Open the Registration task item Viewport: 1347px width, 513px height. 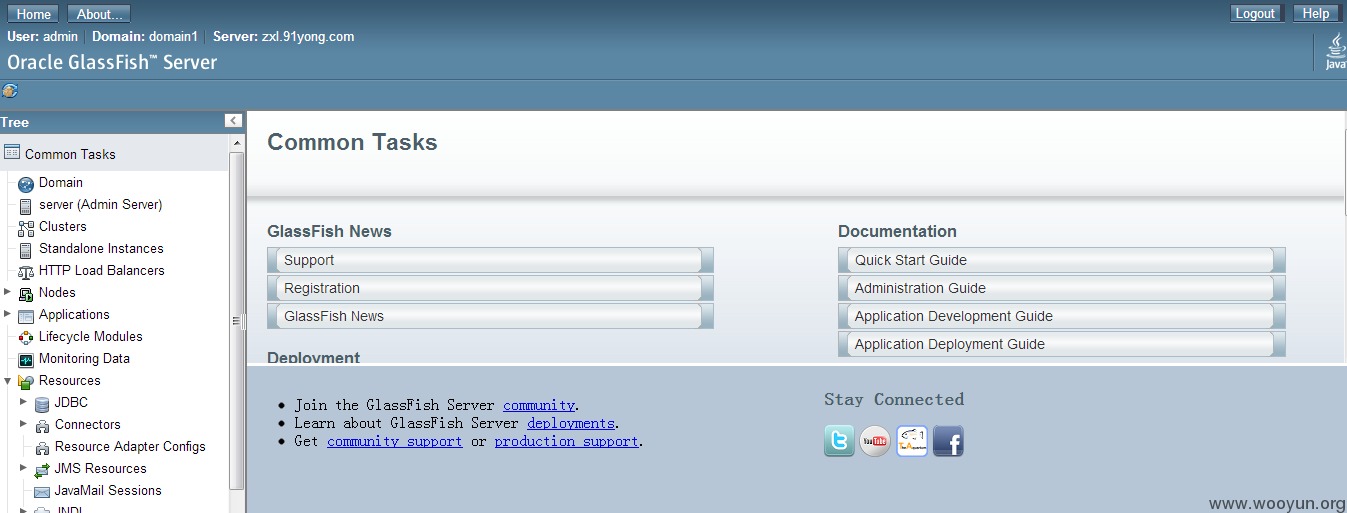[490, 288]
